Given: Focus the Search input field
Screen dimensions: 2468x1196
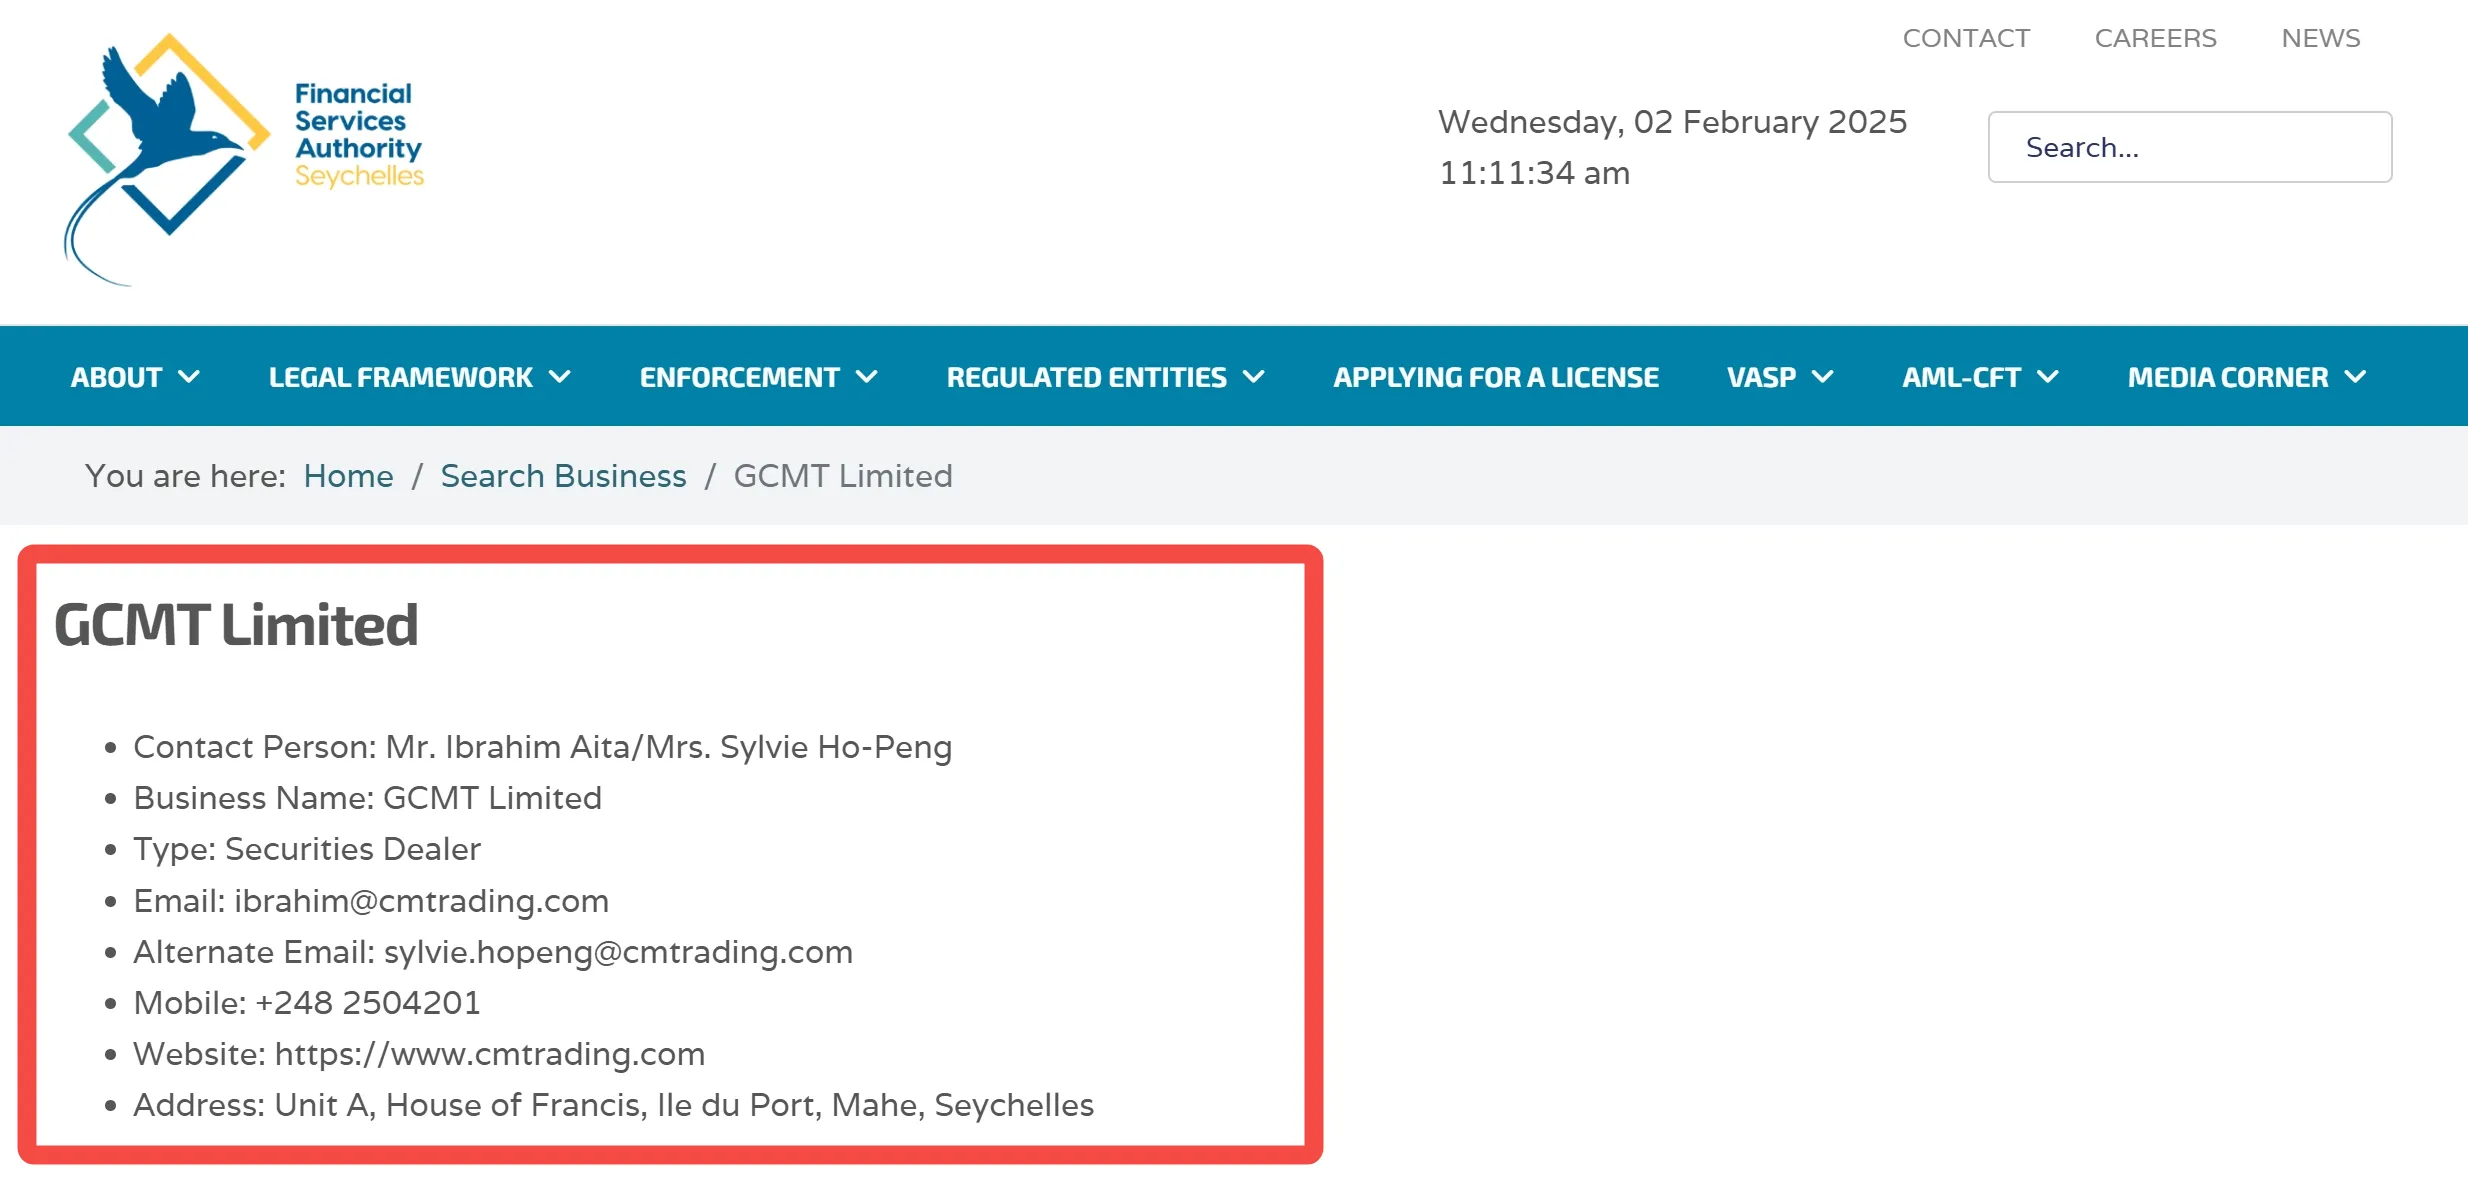Looking at the screenshot, I should (x=2190, y=147).
